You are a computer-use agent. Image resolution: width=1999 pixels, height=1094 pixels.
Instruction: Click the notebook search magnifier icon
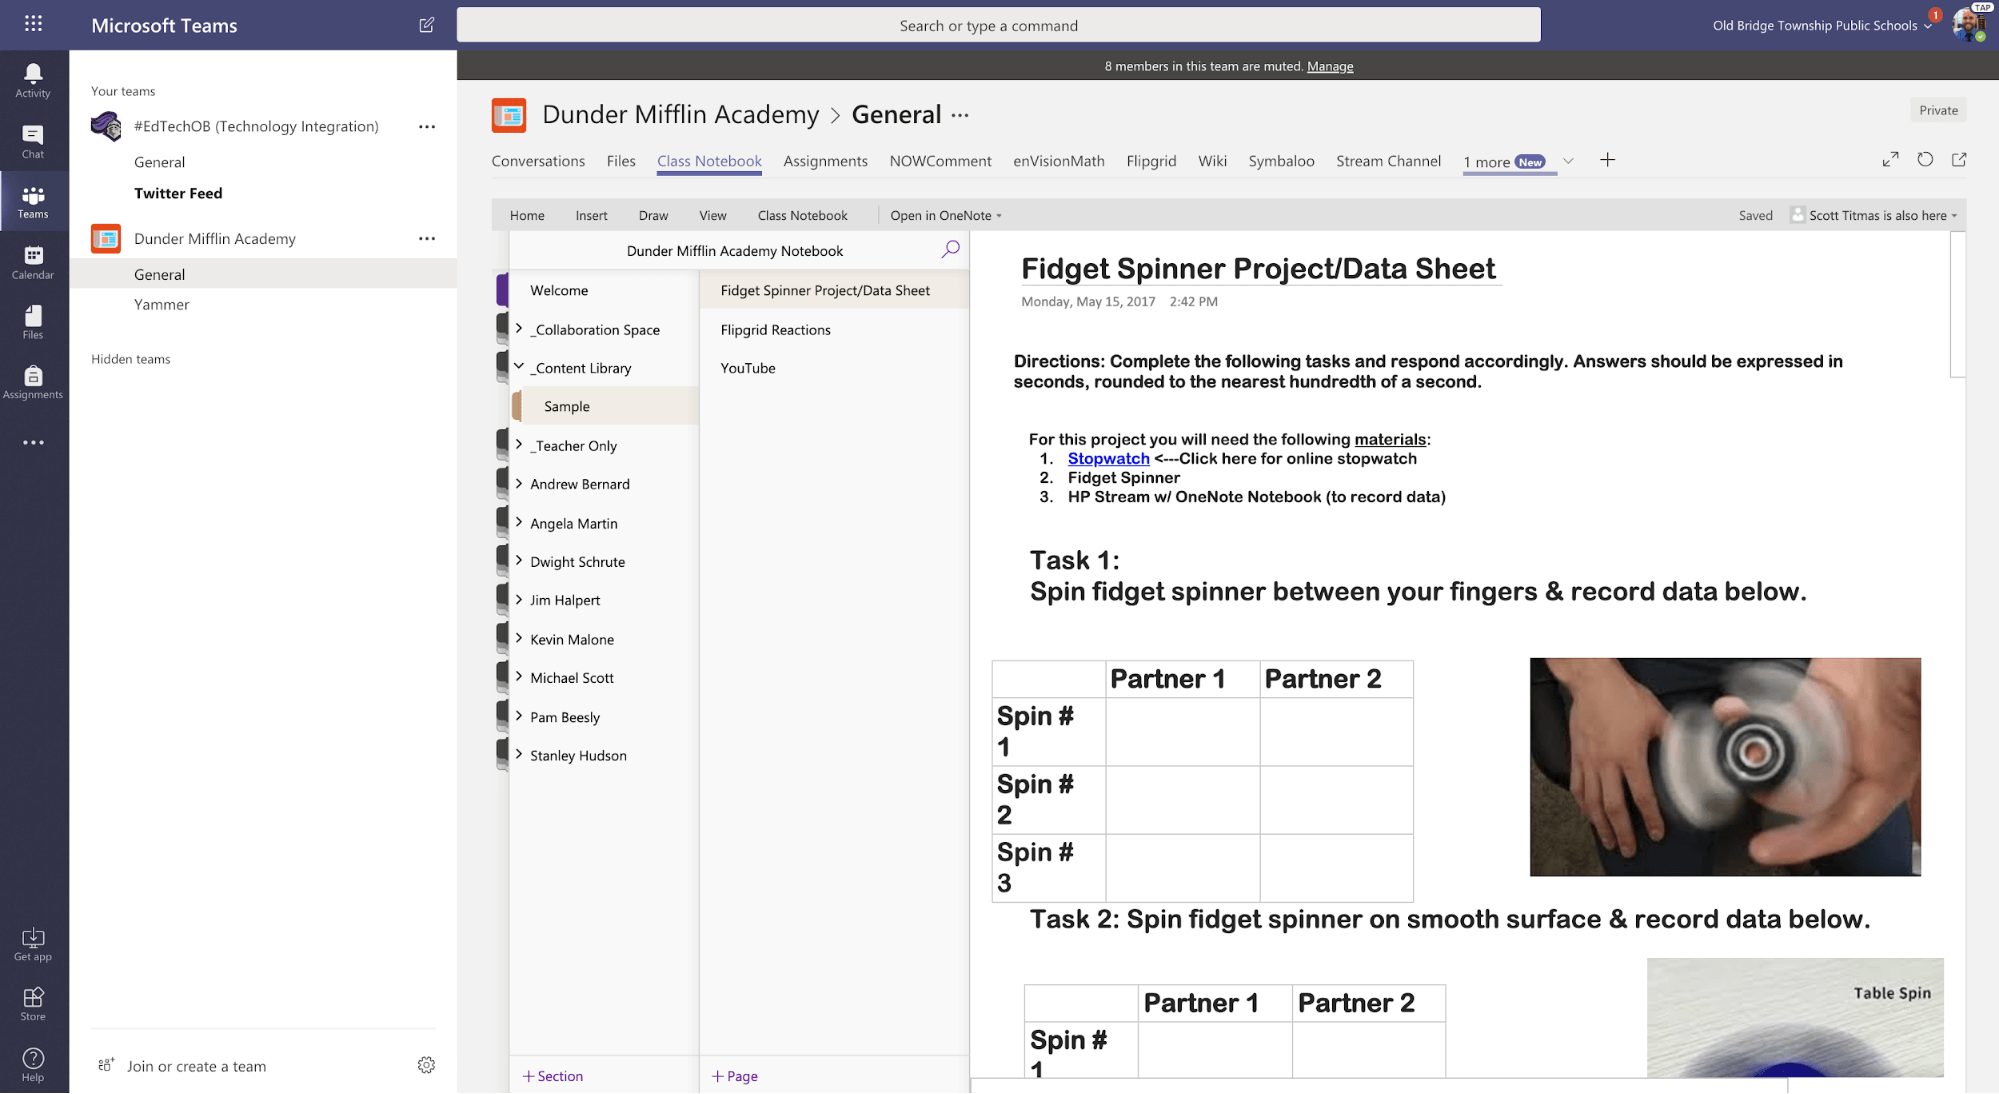pyautogui.click(x=950, y=249)
